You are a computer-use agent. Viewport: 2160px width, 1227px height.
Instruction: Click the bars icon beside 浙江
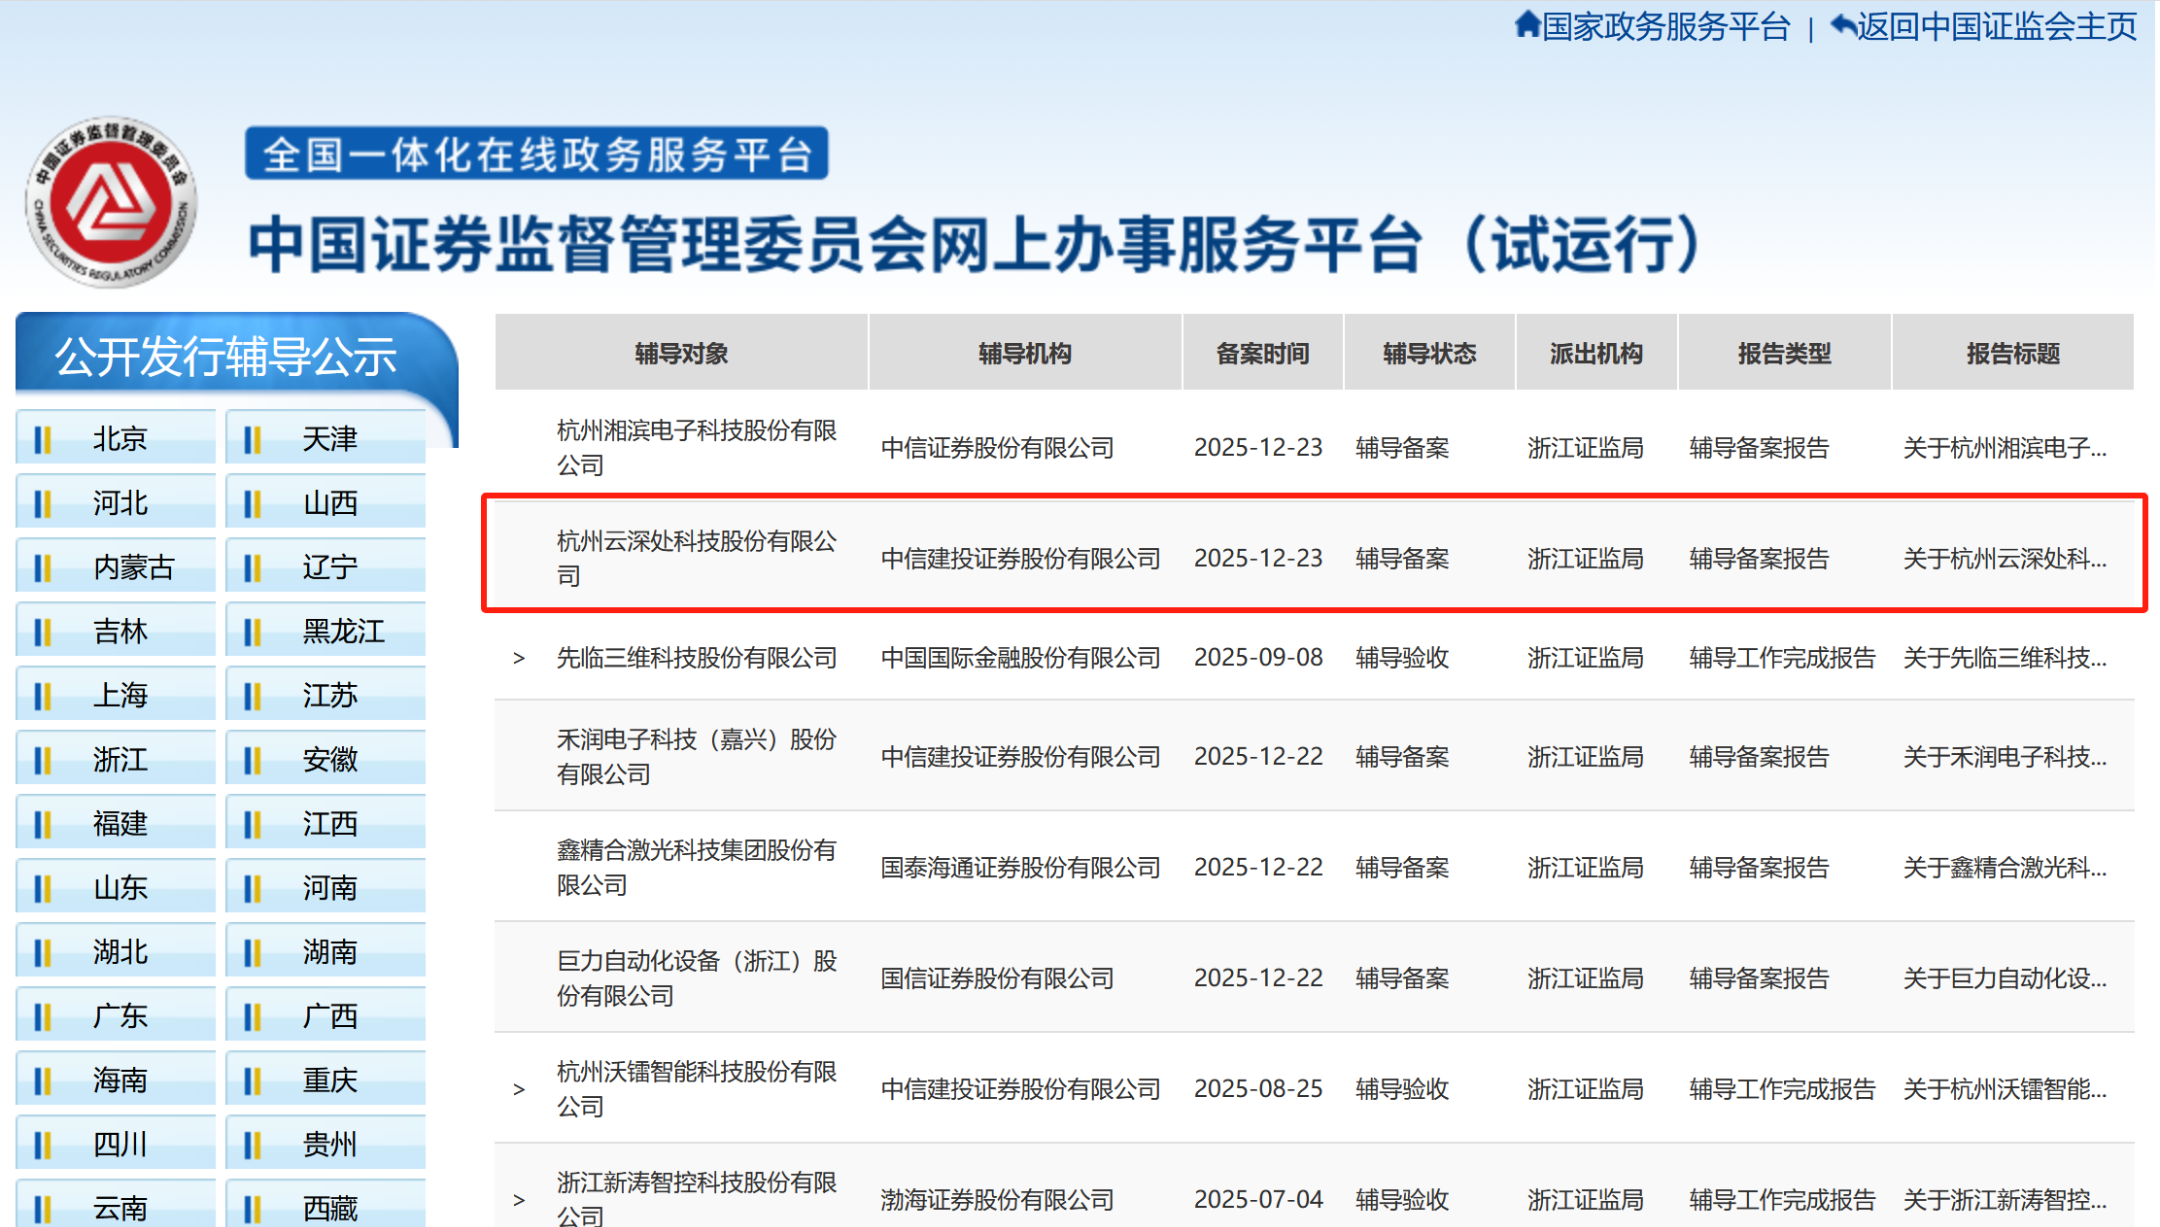pos(42,760)
